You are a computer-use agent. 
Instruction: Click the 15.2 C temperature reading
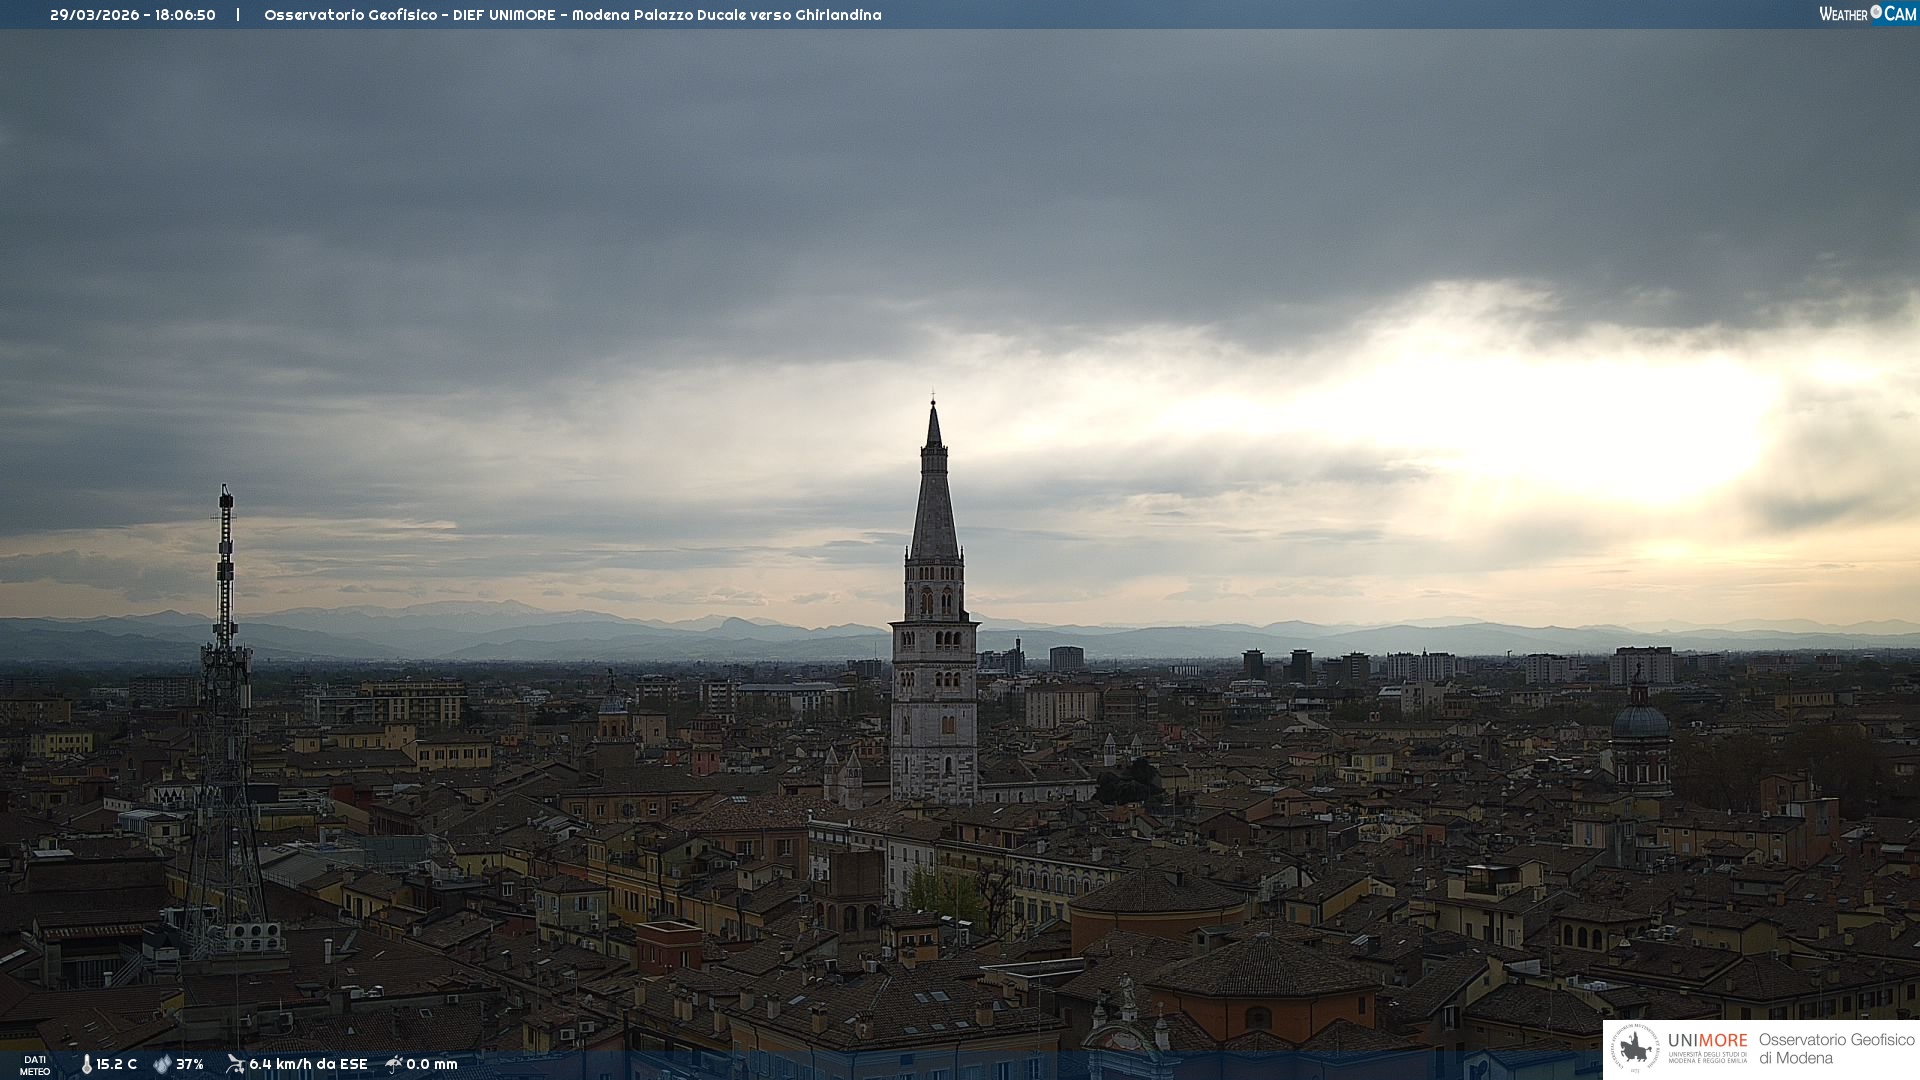(117, 1064)
